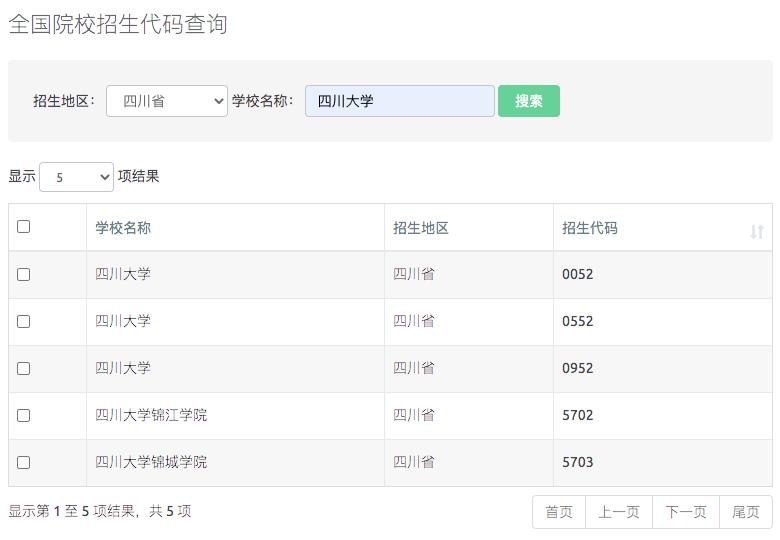Click the 学校名称 input field
This screenshot has width=780, height=540.
[x=399, y=101]
